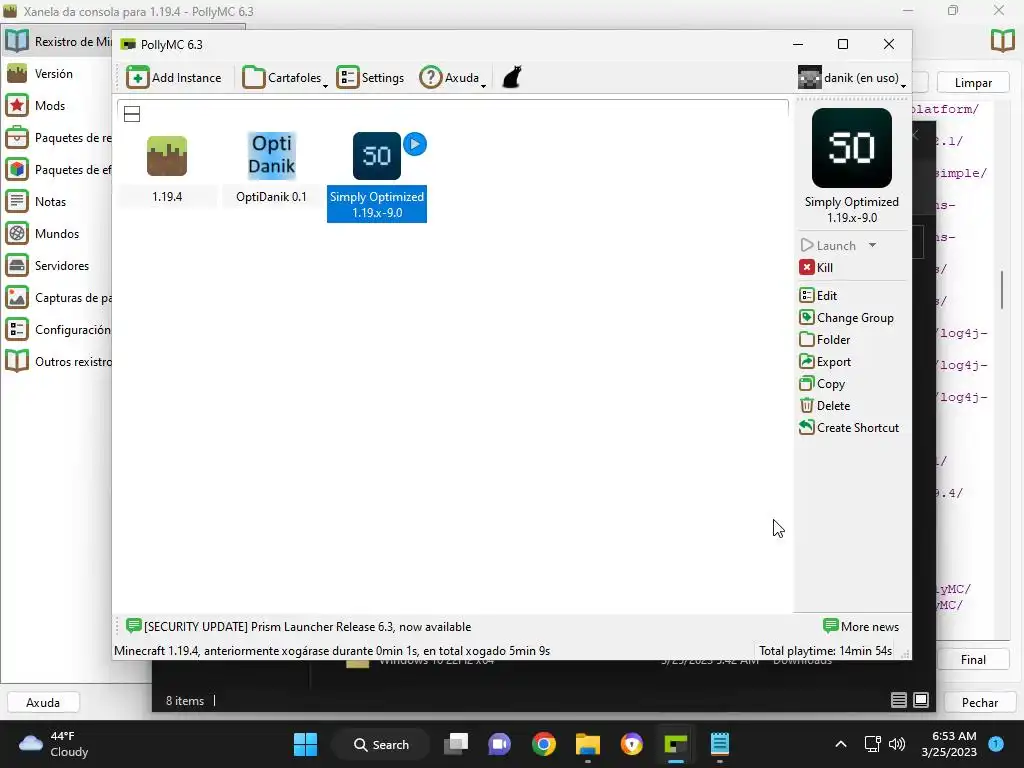Open Outros rexistros page in console window
This screenshot has width=1024, height=768.
pos(57,362)
